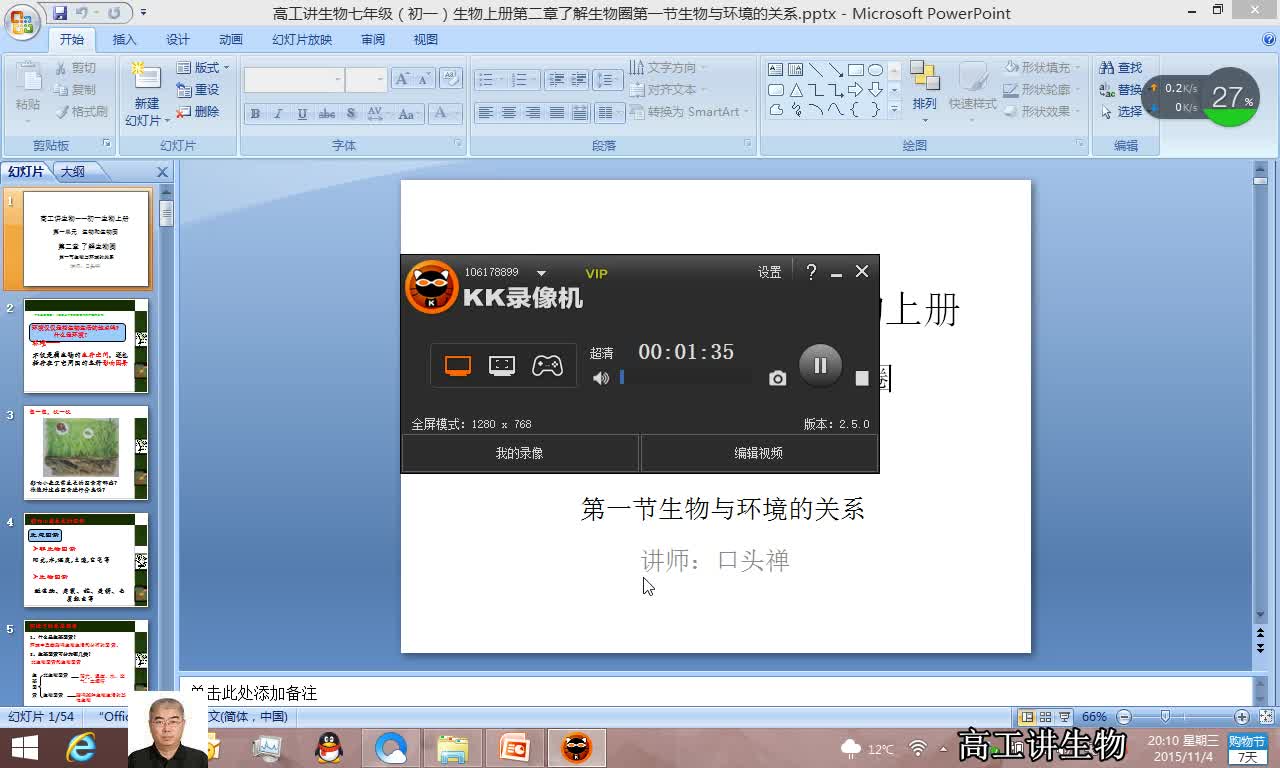
Task: Select the oval shape
Action: 875,70
